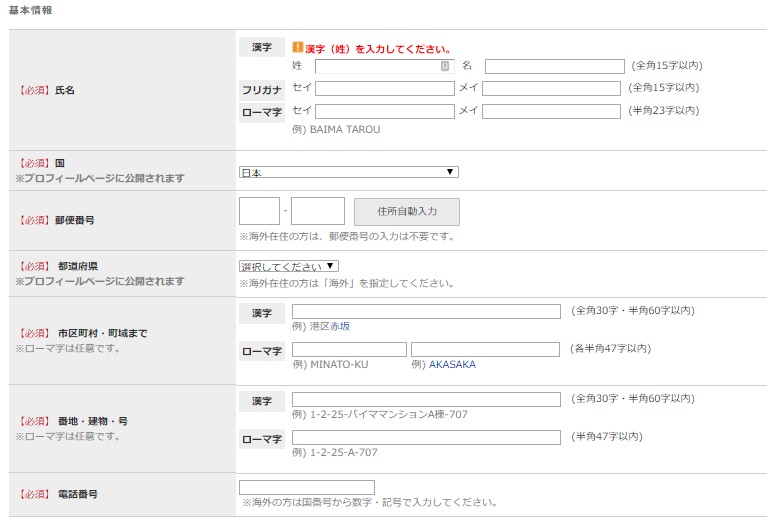The width and height of the screenshot is (771, 523).
Task: Click the first 郵便番号 postal code box
Action: coord(259,211)
